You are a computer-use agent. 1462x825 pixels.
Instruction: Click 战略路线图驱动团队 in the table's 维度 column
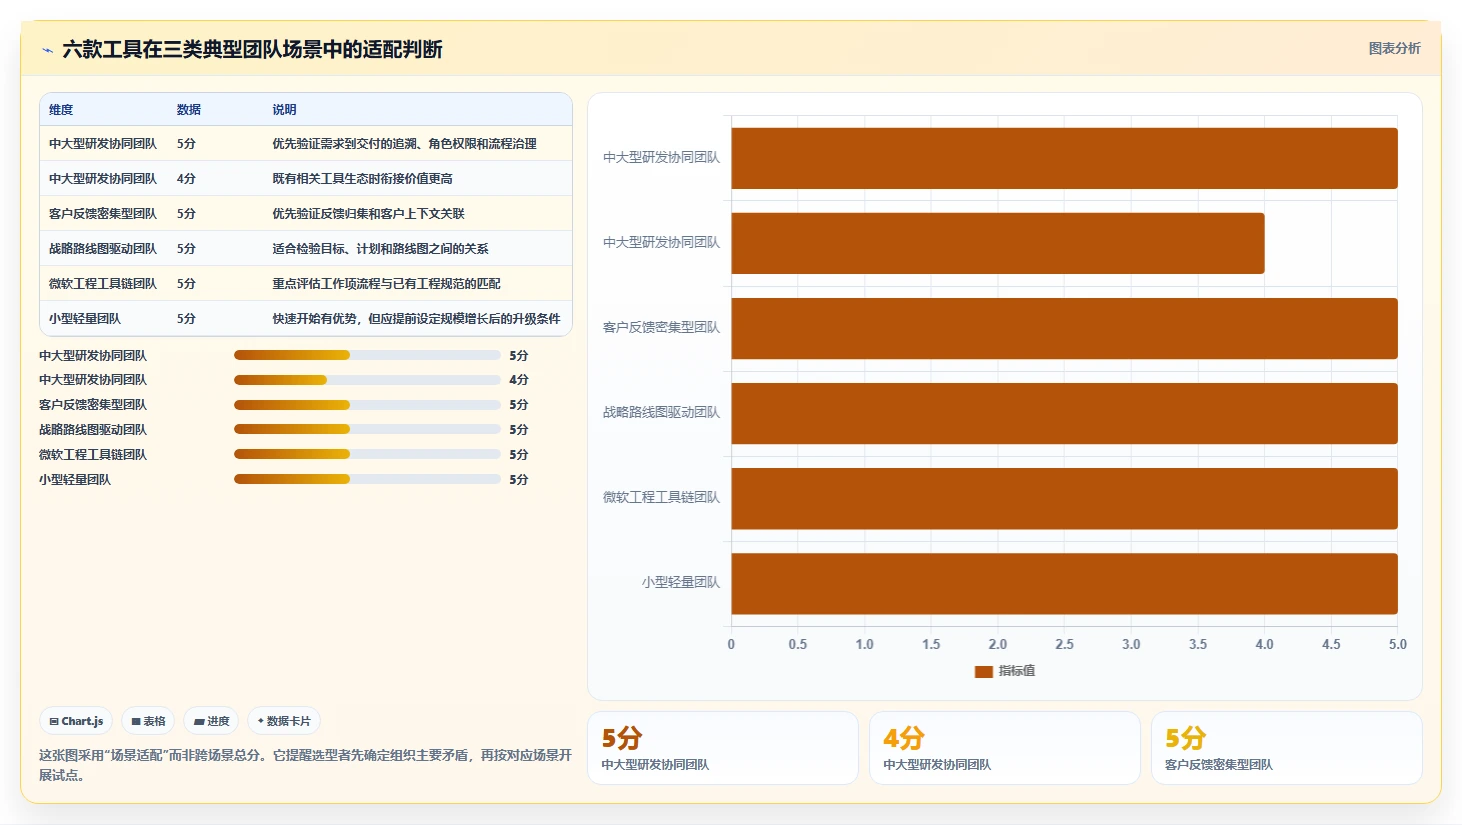click(103, 249)
